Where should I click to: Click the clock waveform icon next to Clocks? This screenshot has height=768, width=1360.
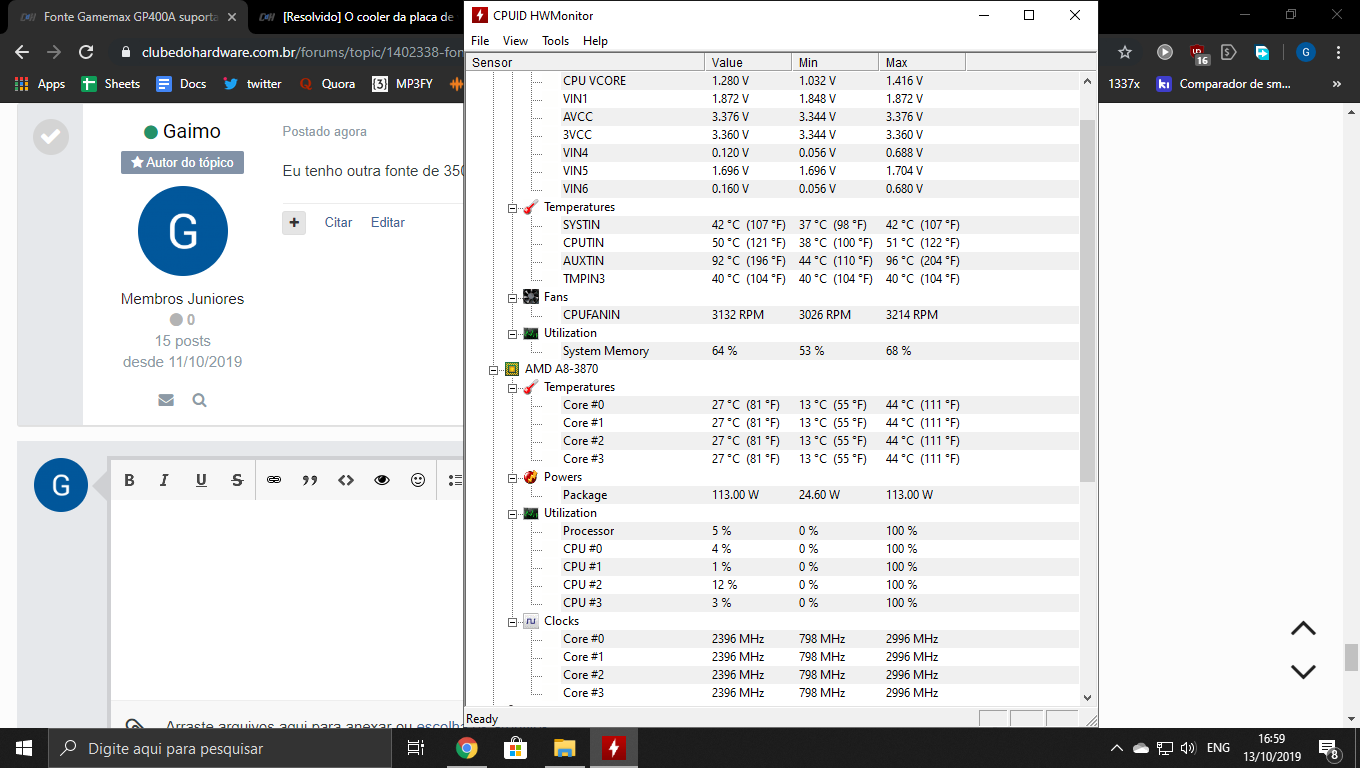click(x=531, y=621)
